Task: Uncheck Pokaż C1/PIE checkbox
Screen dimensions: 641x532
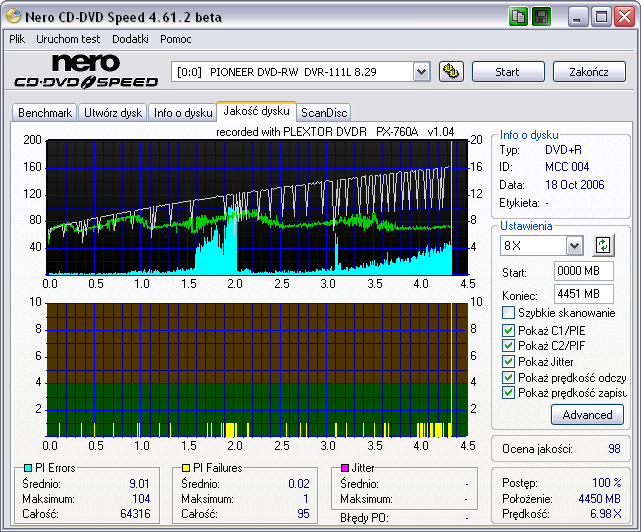Action: pyautogui.click(x=508, y=330)
